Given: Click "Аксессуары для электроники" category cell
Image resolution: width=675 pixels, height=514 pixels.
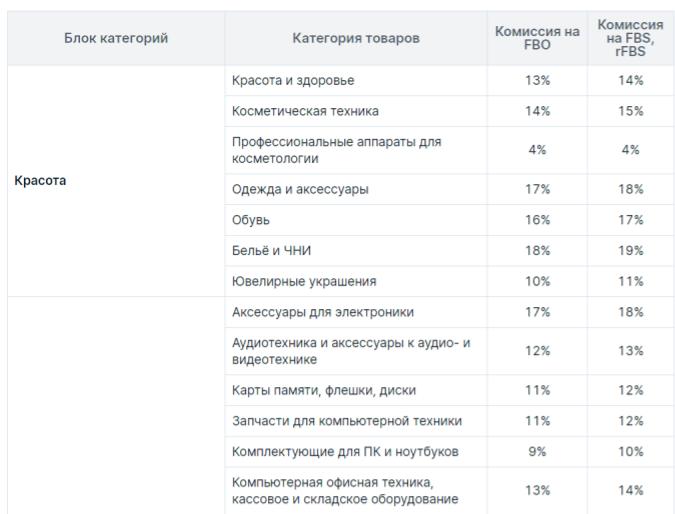Looking at the screenshot, I should coord(322,312).
